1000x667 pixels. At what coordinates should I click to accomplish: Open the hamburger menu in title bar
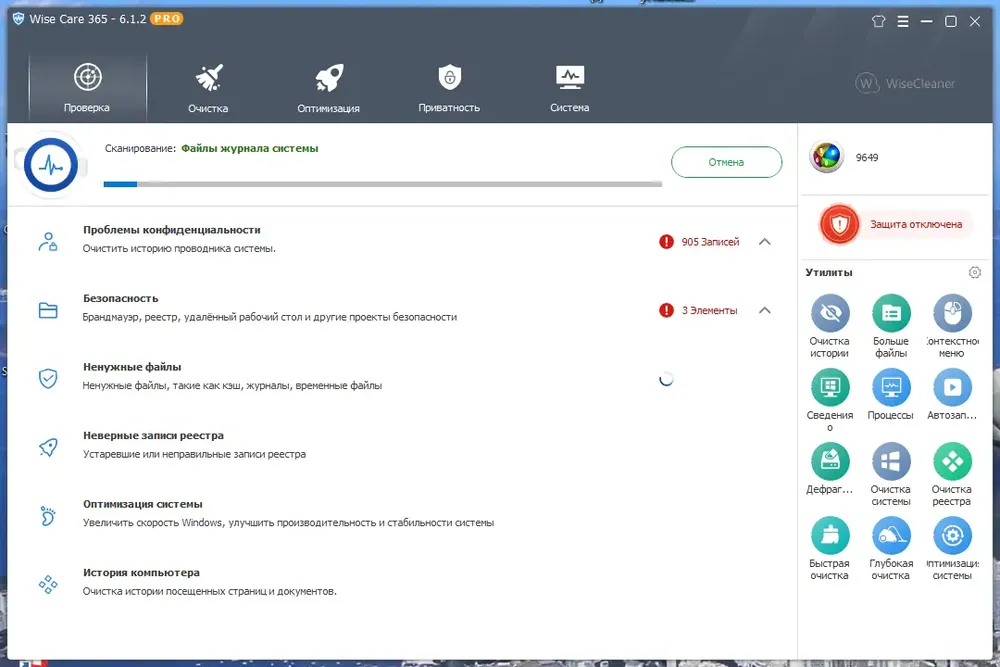pos(902,21)
